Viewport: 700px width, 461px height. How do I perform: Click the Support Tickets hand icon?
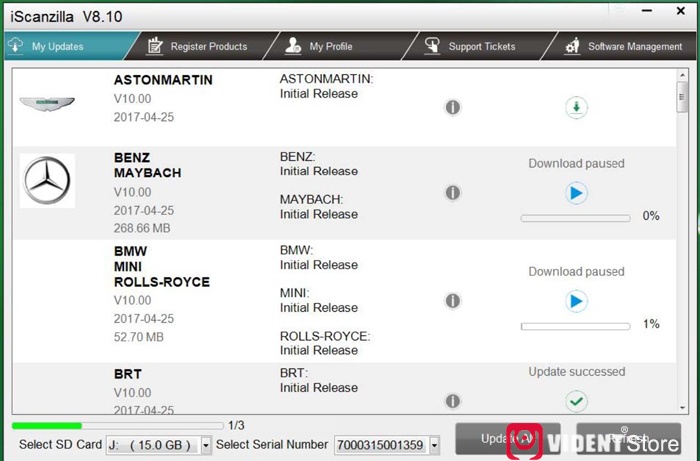coord(432,46)
